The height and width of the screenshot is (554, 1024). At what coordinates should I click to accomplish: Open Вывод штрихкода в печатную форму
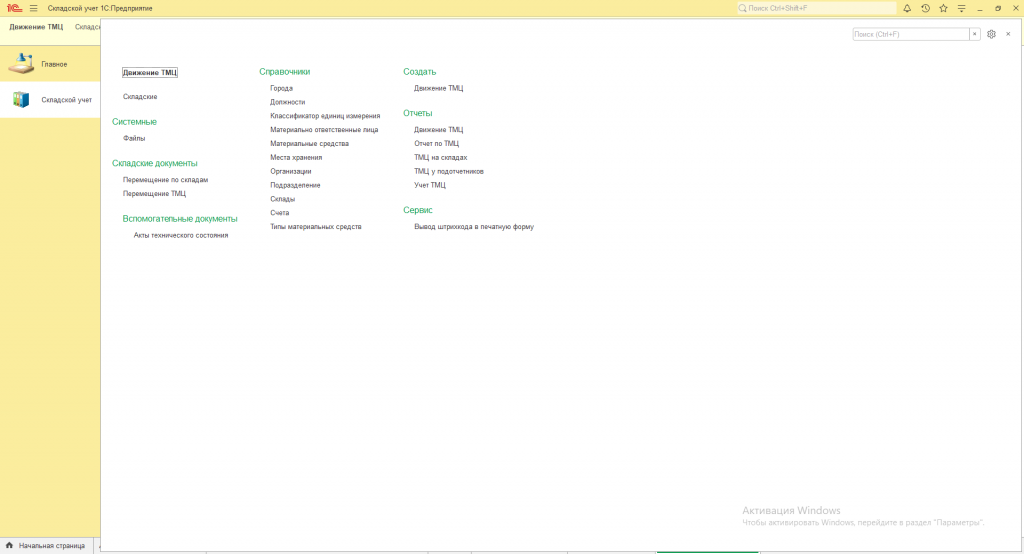473,227
